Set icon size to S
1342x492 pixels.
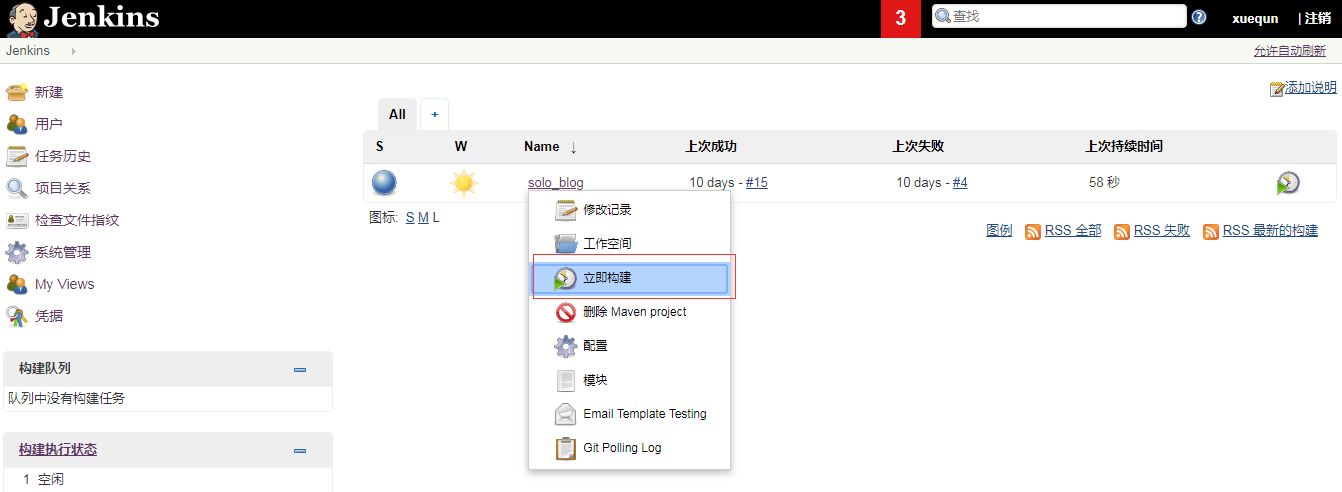[410, 218]
